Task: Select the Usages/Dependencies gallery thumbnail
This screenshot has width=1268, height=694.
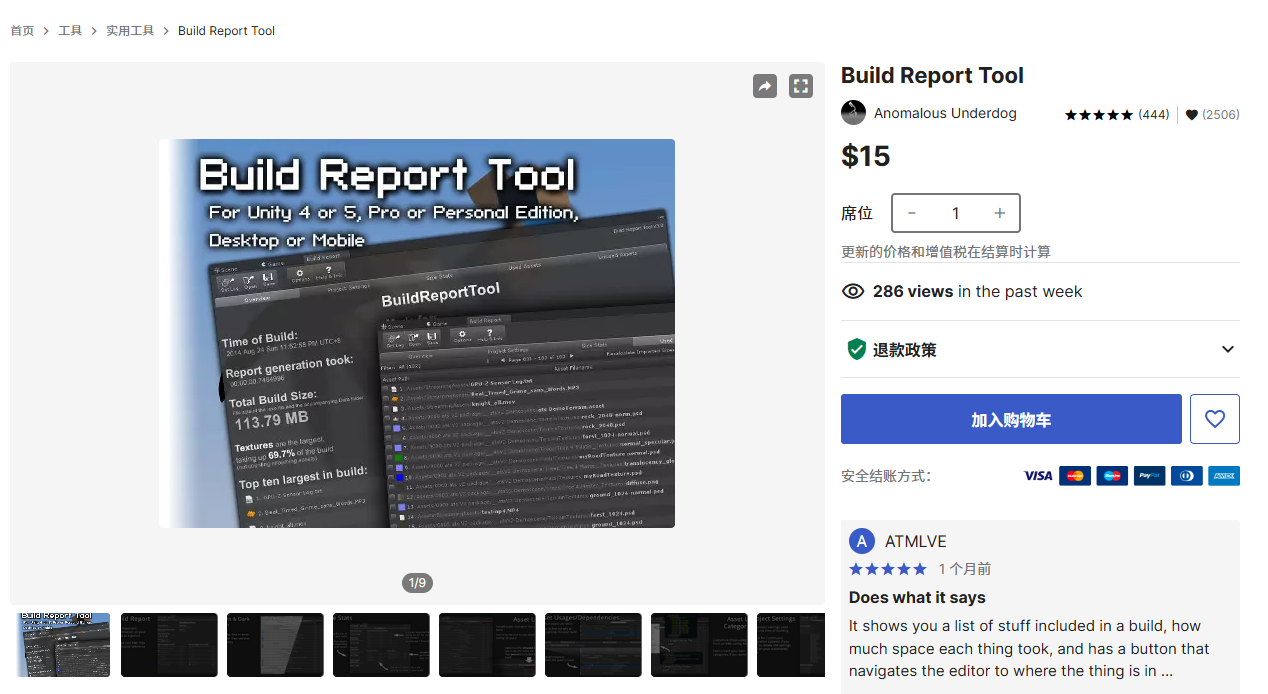Action: pyautogui.click(x=593, y=645)
